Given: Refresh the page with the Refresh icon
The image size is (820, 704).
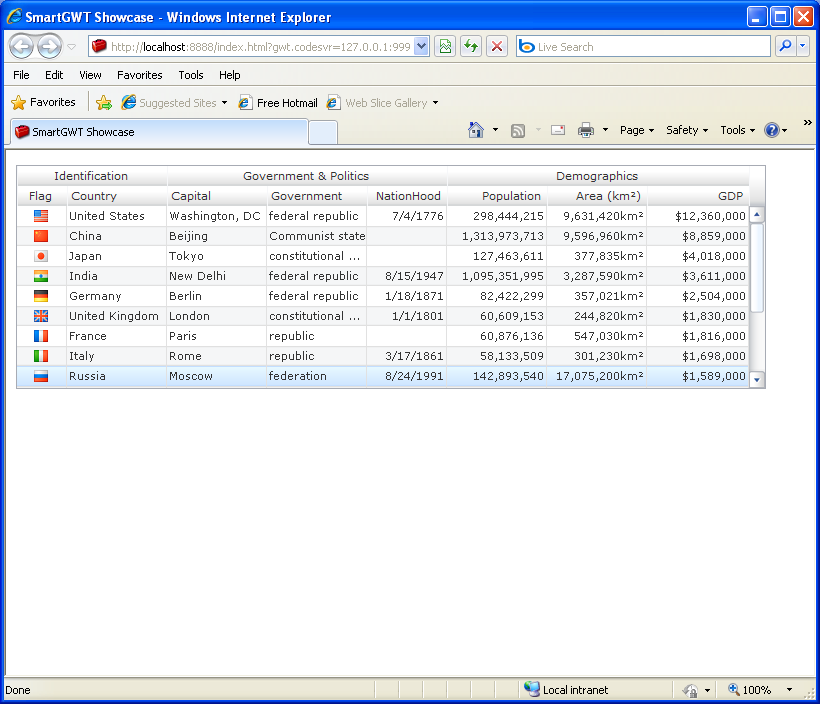Looking at the screenshot, I should tap(471, 47).
